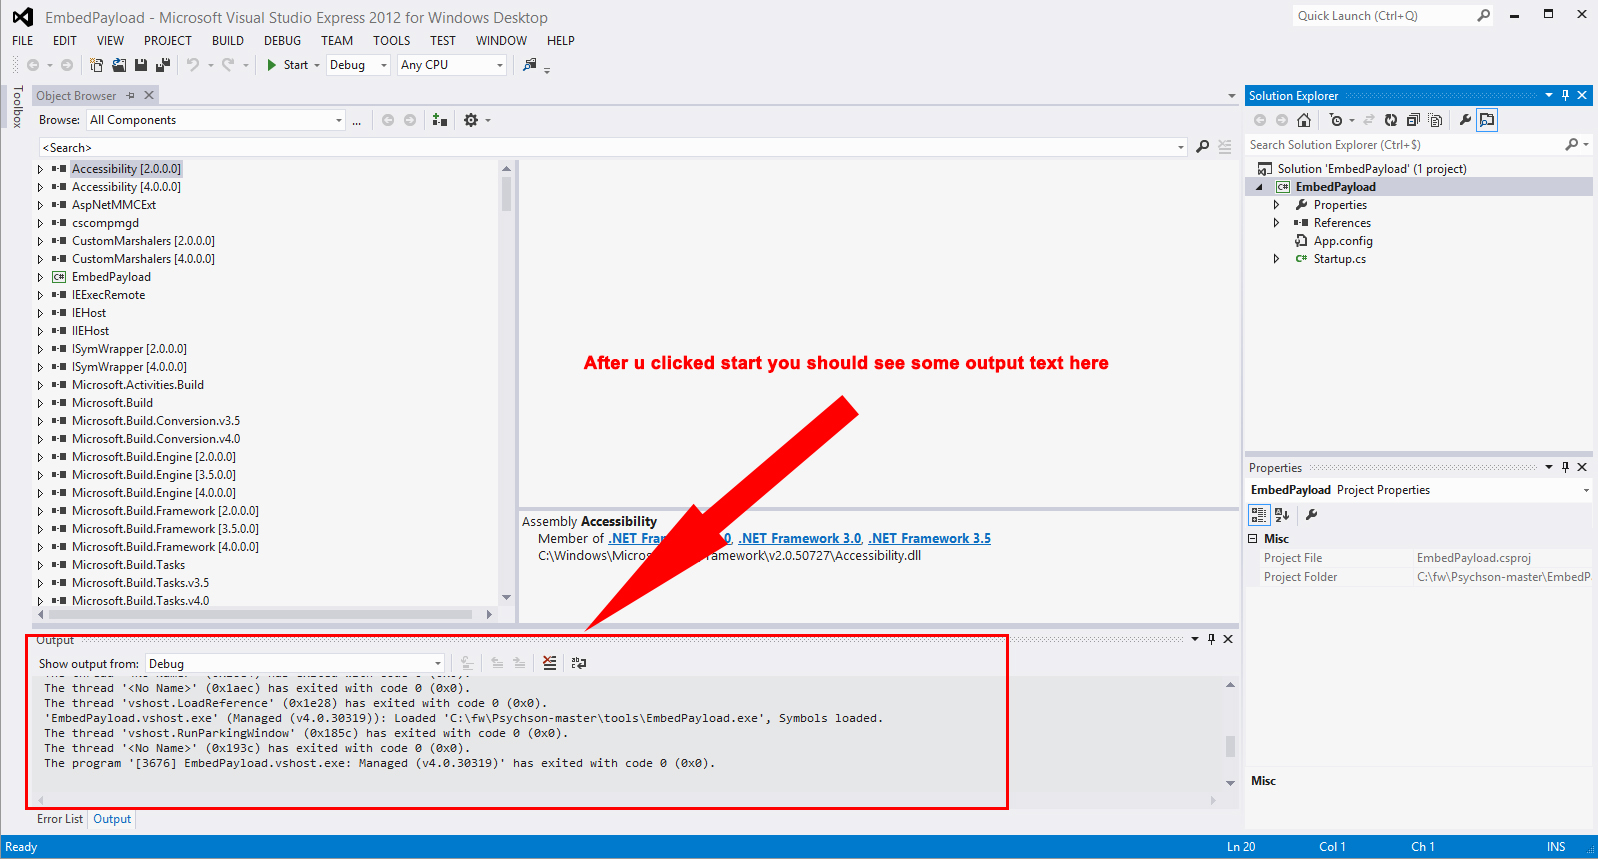
Task: Select Microsoft.Build.Tasks.v3.5 in assembly list
Action: (140, 583)
